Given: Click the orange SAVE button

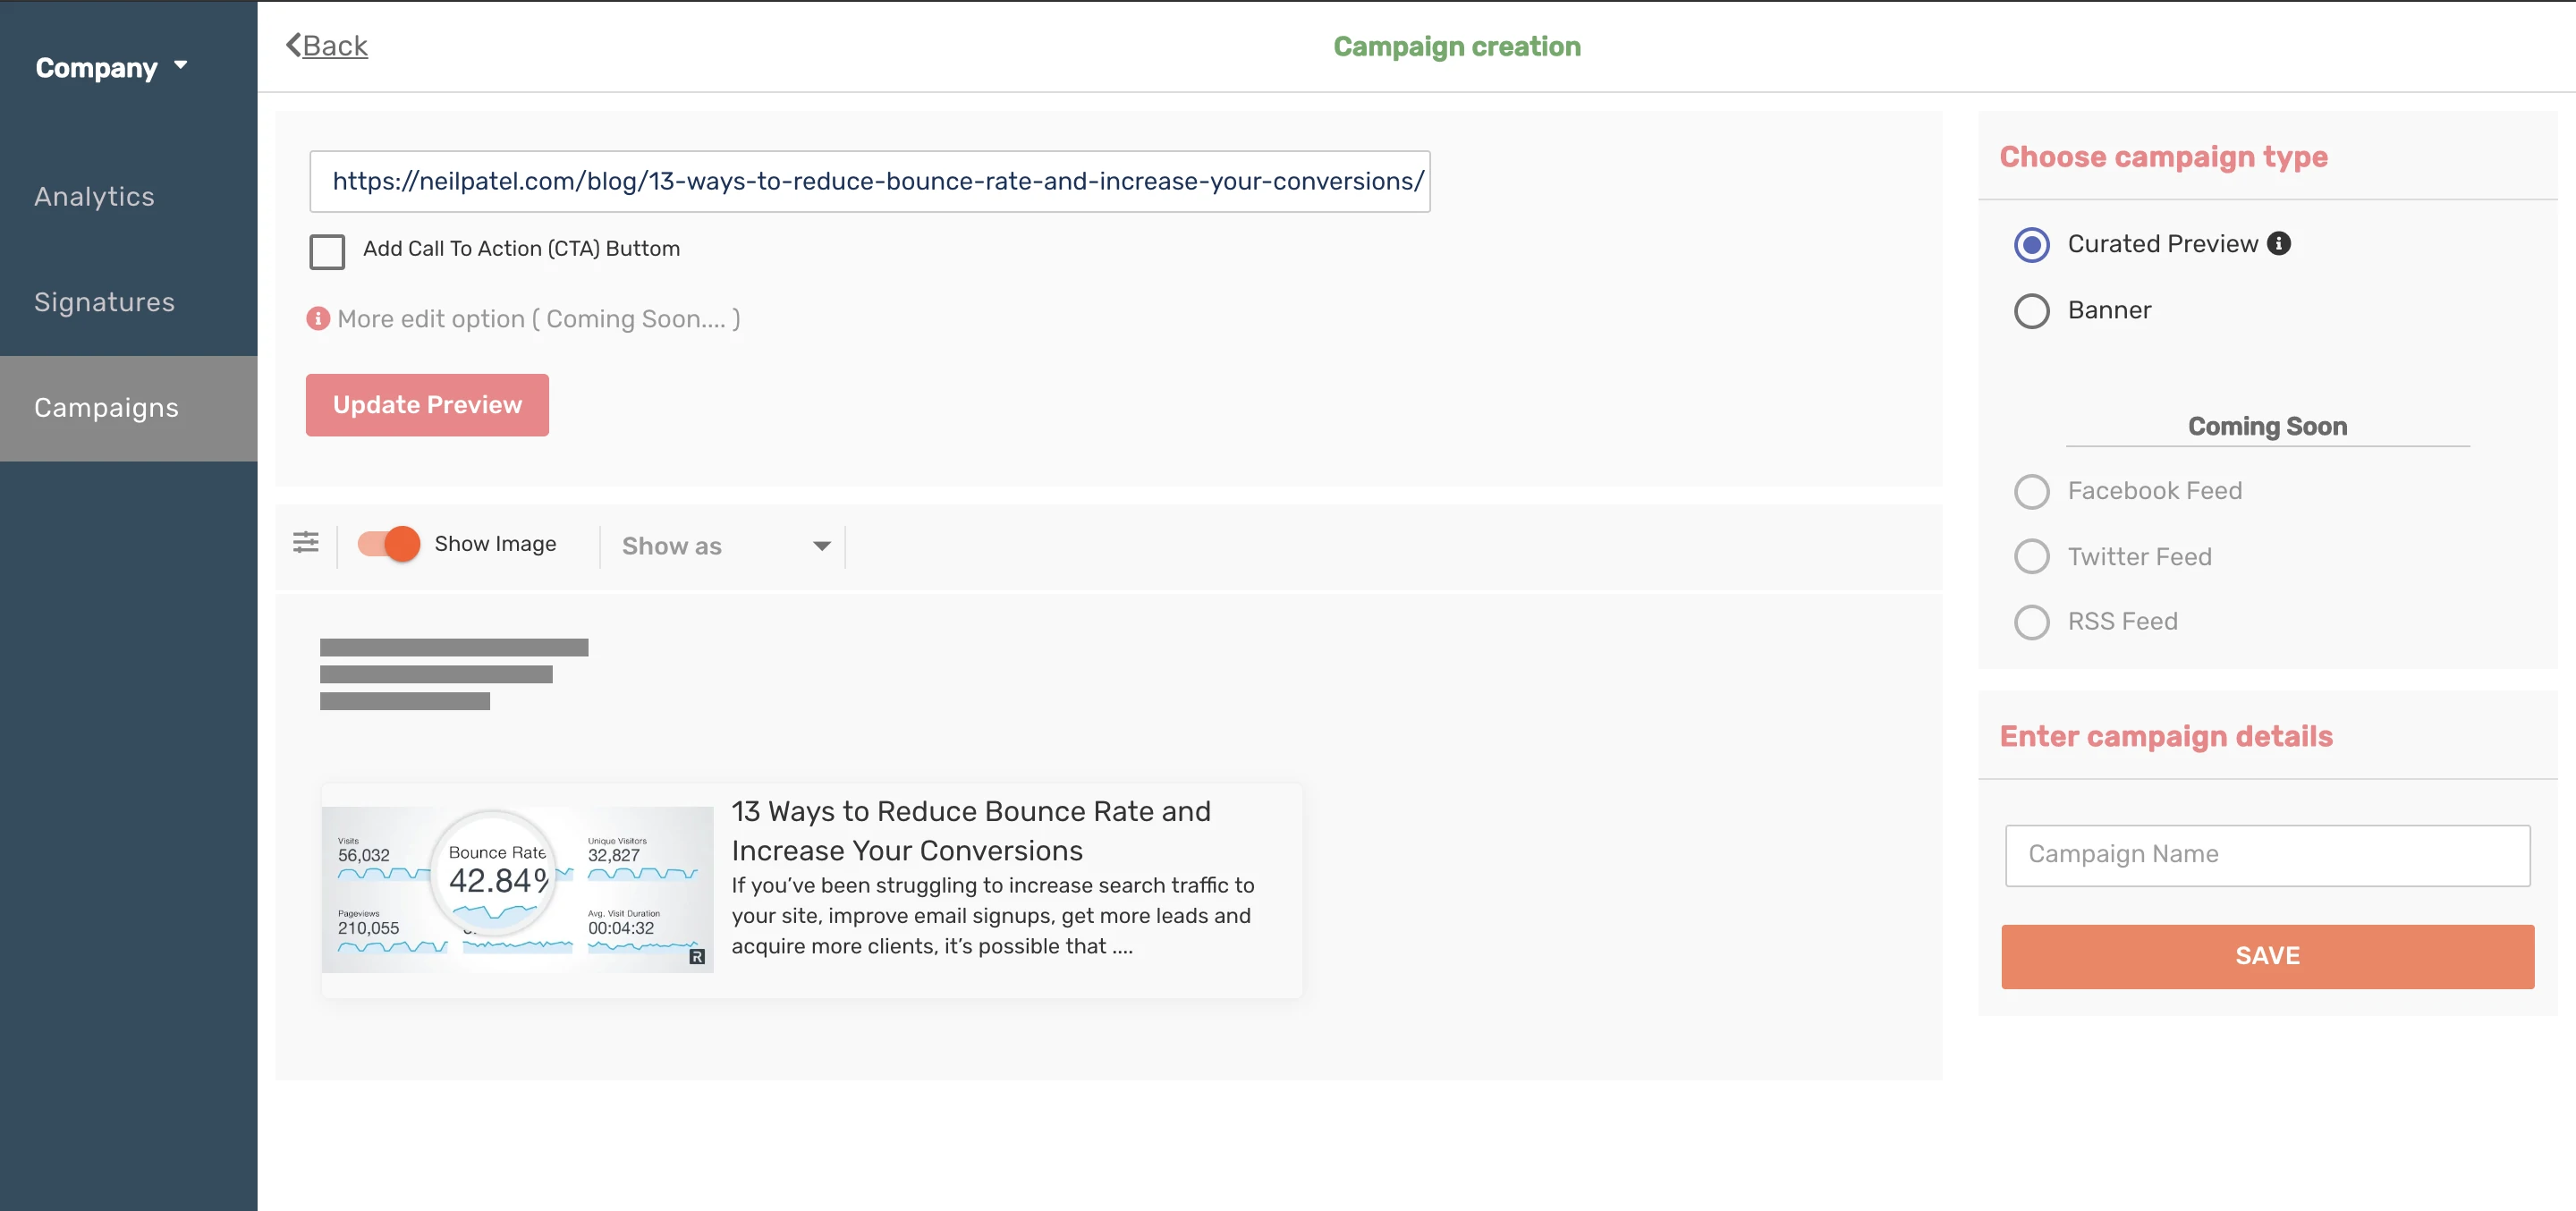Looking at the screenshot, I should [x=2266, y=956].
